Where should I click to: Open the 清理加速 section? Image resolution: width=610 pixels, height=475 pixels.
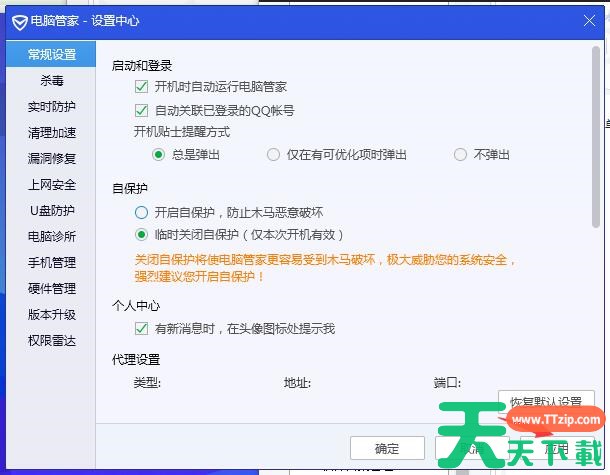pyautogui.click(x=51, y=133)
